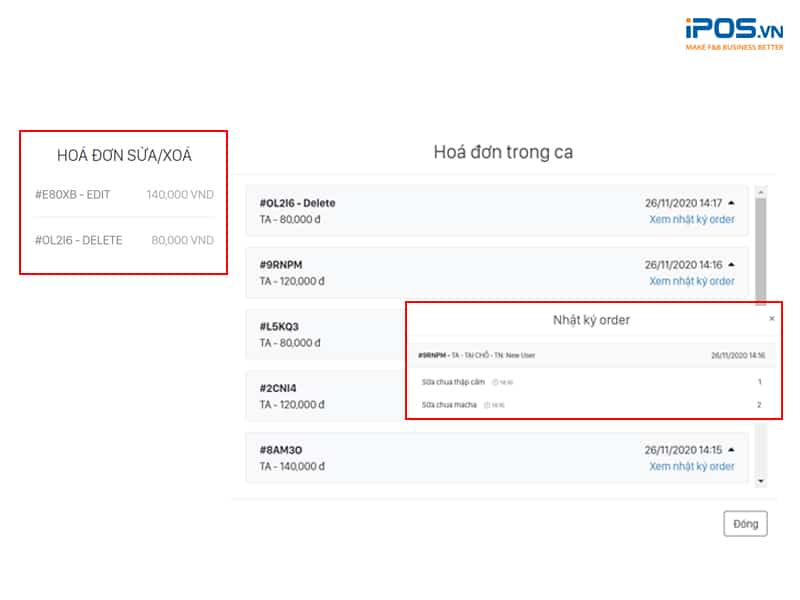
Task: Select the #8AM3O invoice card
Action: coord(400,458)
